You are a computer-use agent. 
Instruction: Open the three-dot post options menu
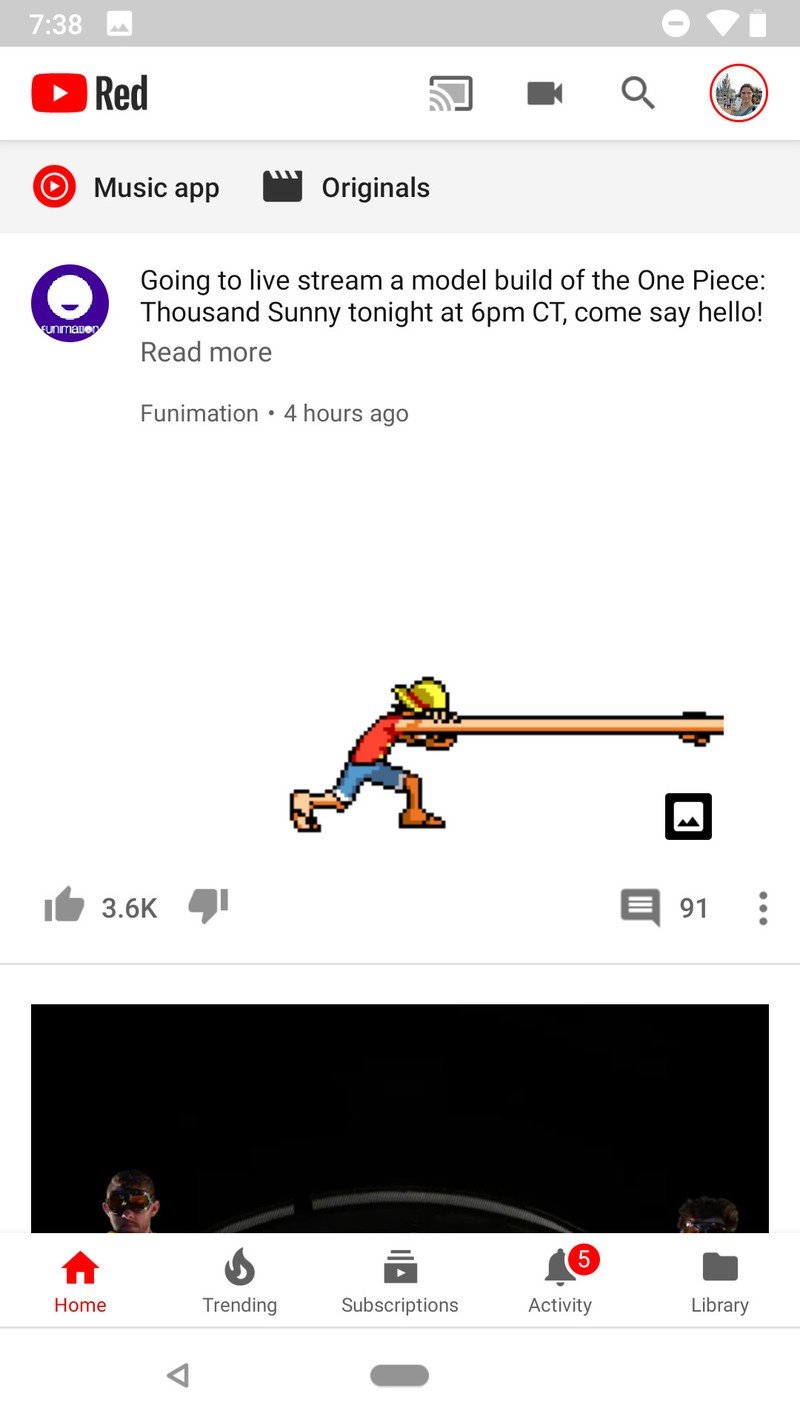(x=763, y=908)
